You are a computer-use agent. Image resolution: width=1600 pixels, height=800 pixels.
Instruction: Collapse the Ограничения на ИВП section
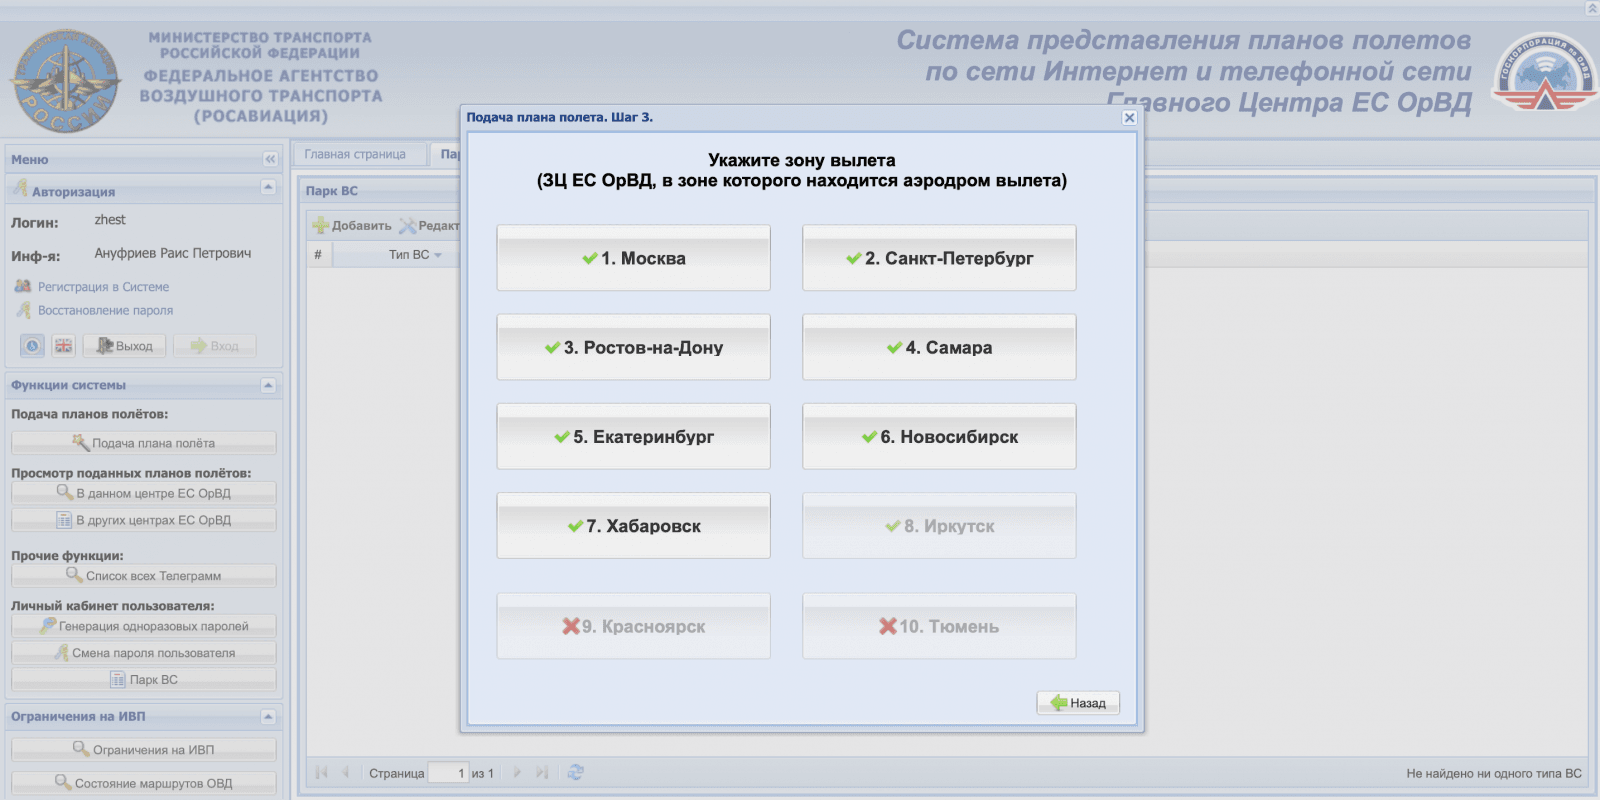(x=268, y=717)
